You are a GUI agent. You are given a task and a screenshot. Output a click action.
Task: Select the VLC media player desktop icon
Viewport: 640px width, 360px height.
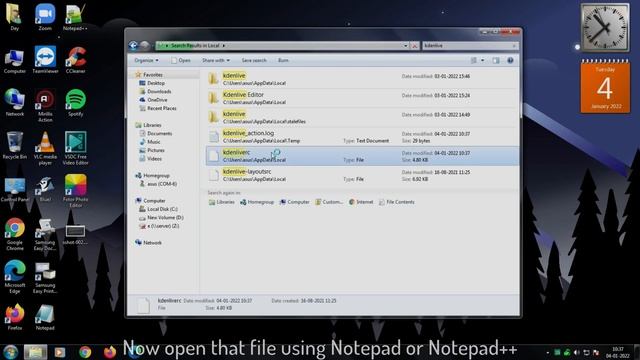point(45,149)
